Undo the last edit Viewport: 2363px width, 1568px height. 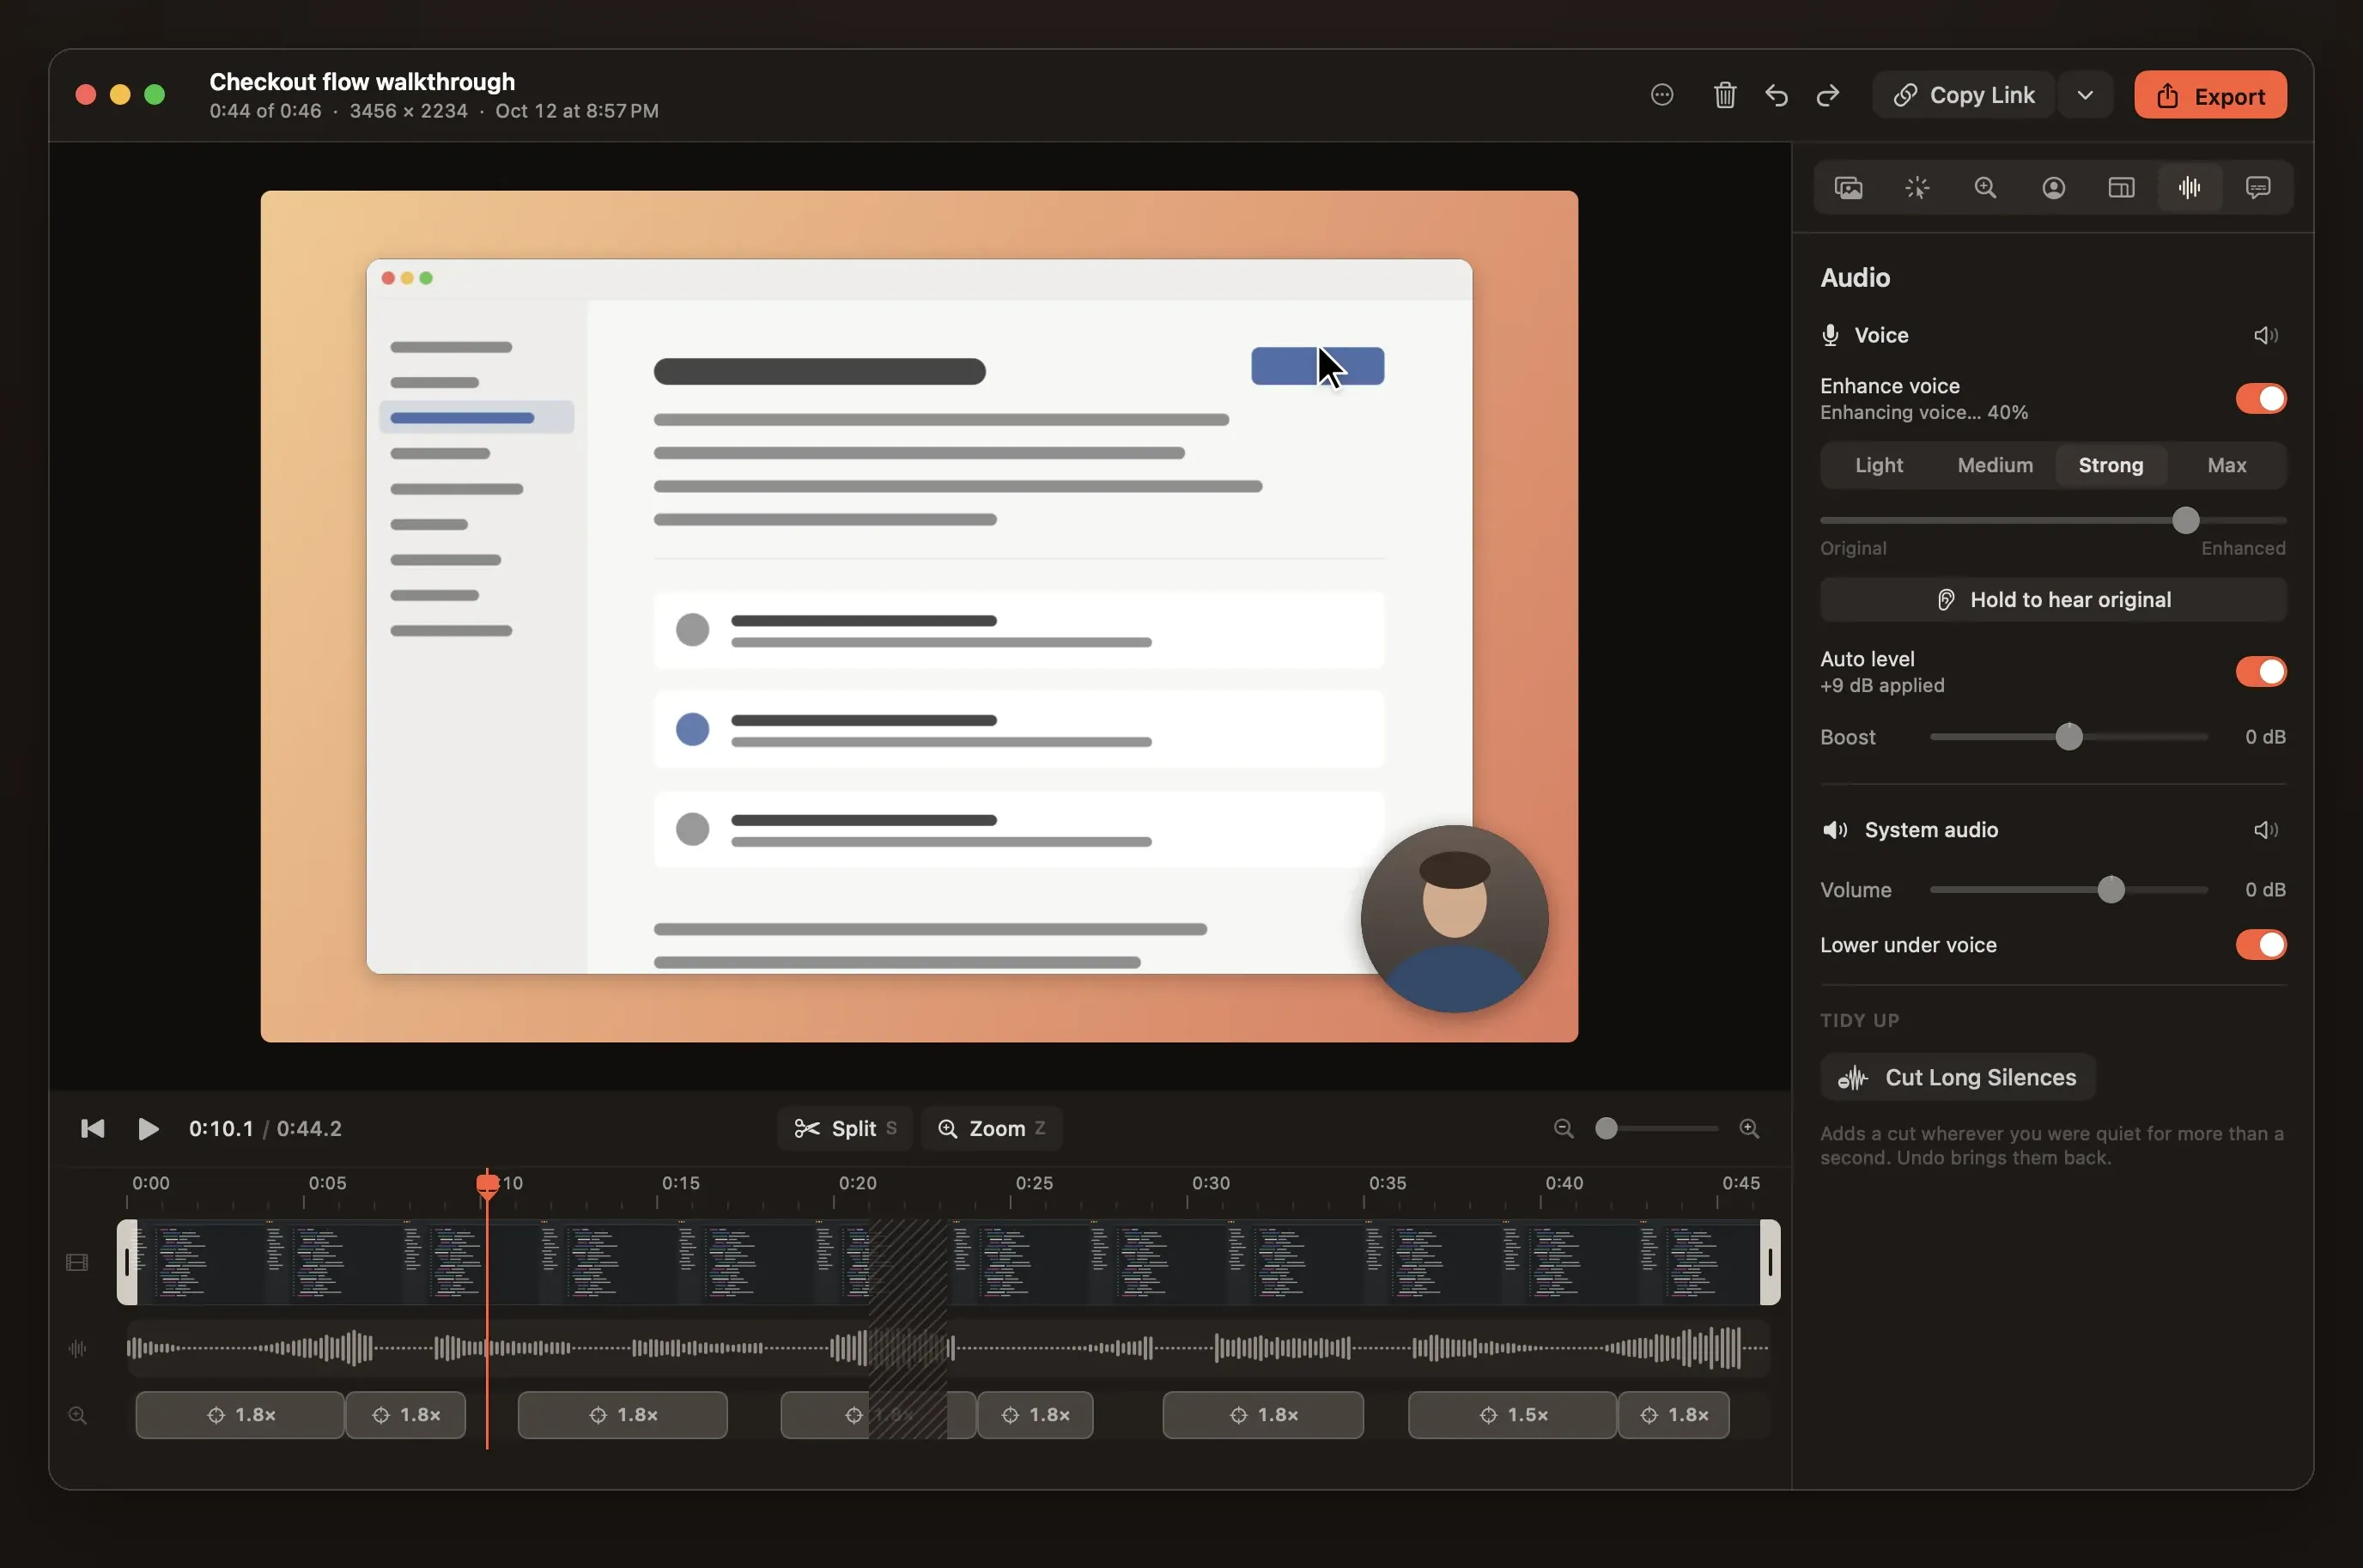1776,95
